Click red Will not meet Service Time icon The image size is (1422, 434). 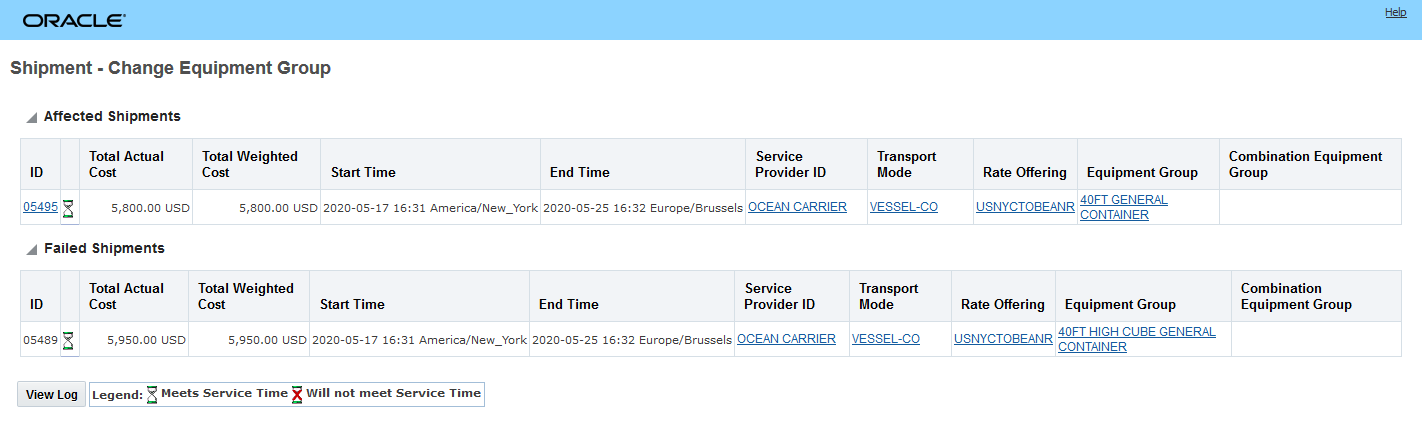(297, 394)
